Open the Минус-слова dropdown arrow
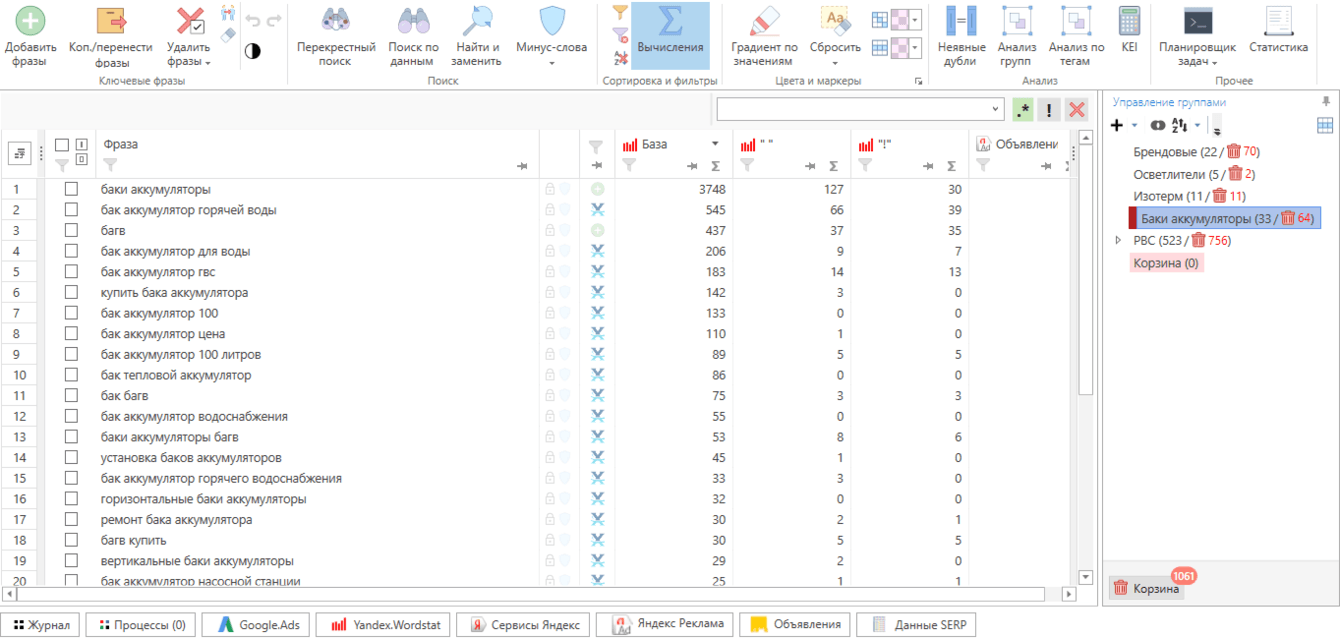 551,63
